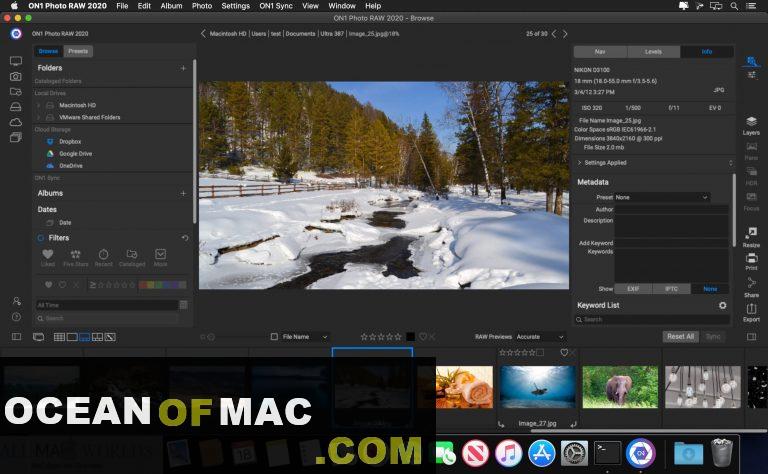Go to the next photo arrow
Image resolution: width=768 pixels, height=474 pixels.
tap(565, 34)
